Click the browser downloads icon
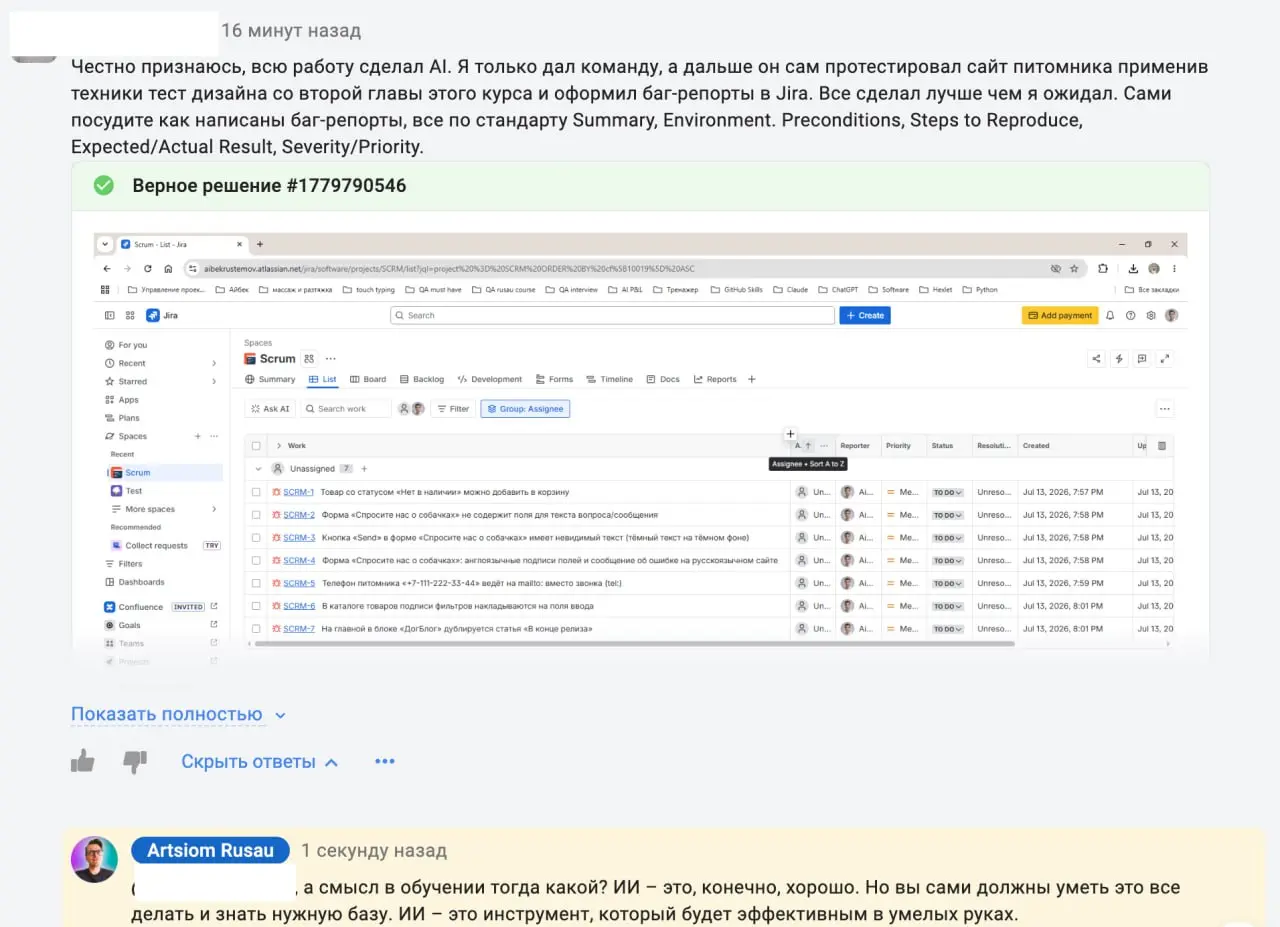This screenshot has height=927, width=1280. 1133,268
